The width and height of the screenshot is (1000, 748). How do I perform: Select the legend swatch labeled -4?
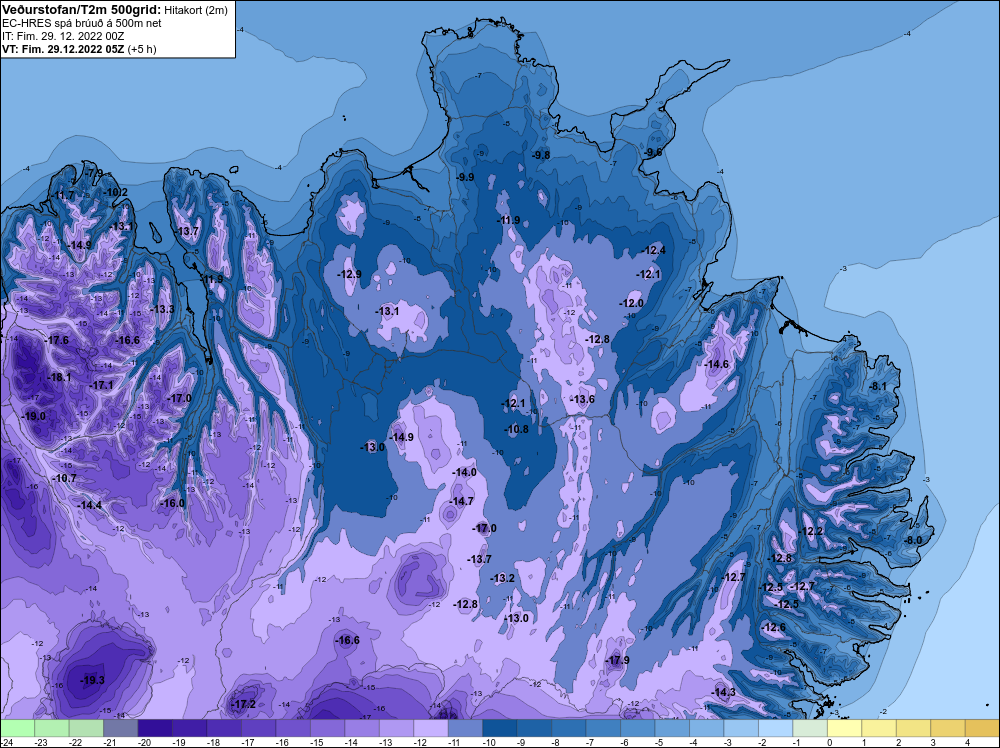707,728
